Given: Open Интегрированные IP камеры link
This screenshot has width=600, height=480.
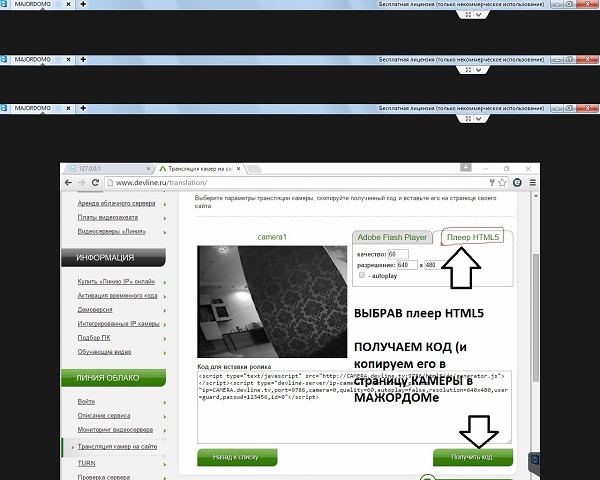Looking at the screenshot, I should [119, 323].
